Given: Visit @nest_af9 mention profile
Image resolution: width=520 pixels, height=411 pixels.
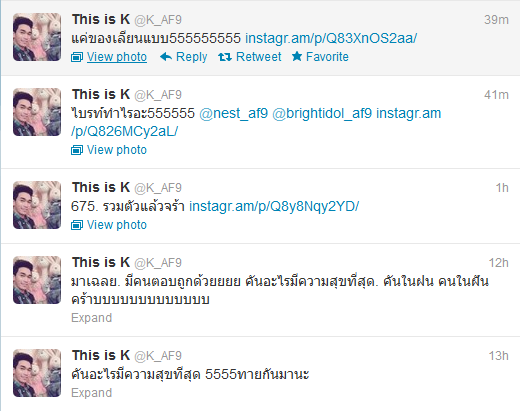Looking at the screenshot, I should (x=234, y=114).
